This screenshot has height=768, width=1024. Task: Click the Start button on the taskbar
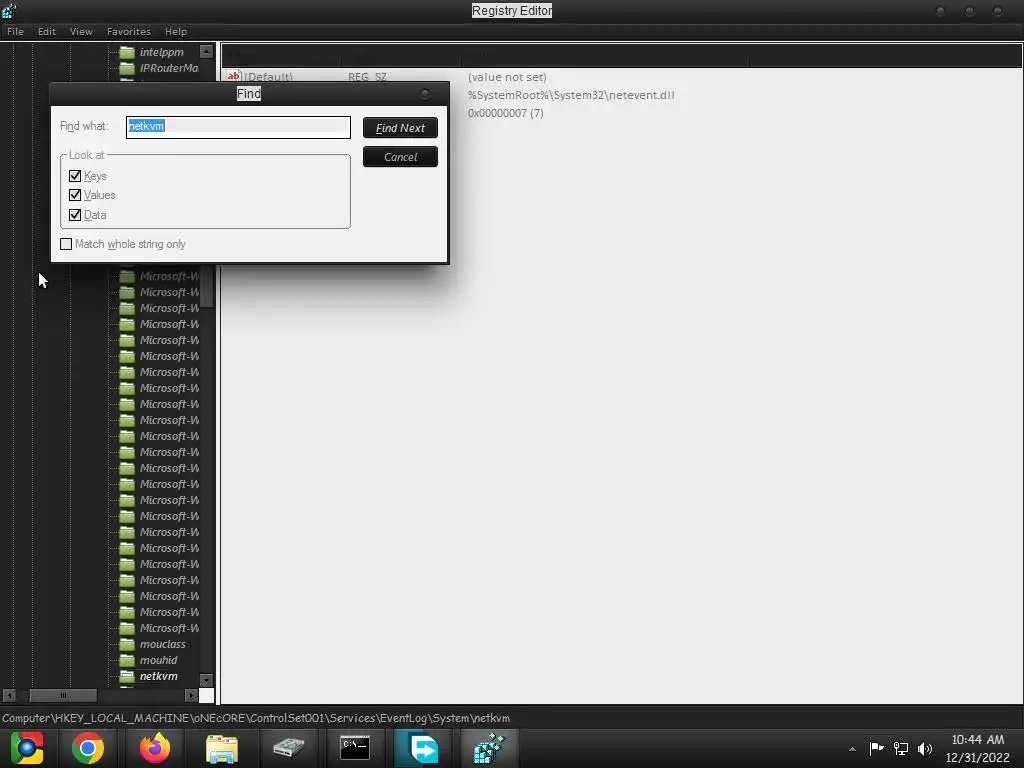[27, 748]
